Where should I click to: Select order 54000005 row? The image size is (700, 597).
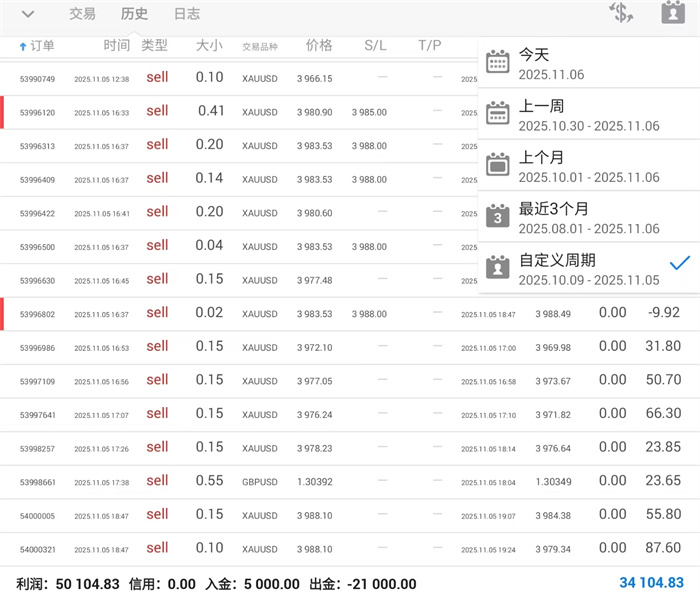pos(350,515)
